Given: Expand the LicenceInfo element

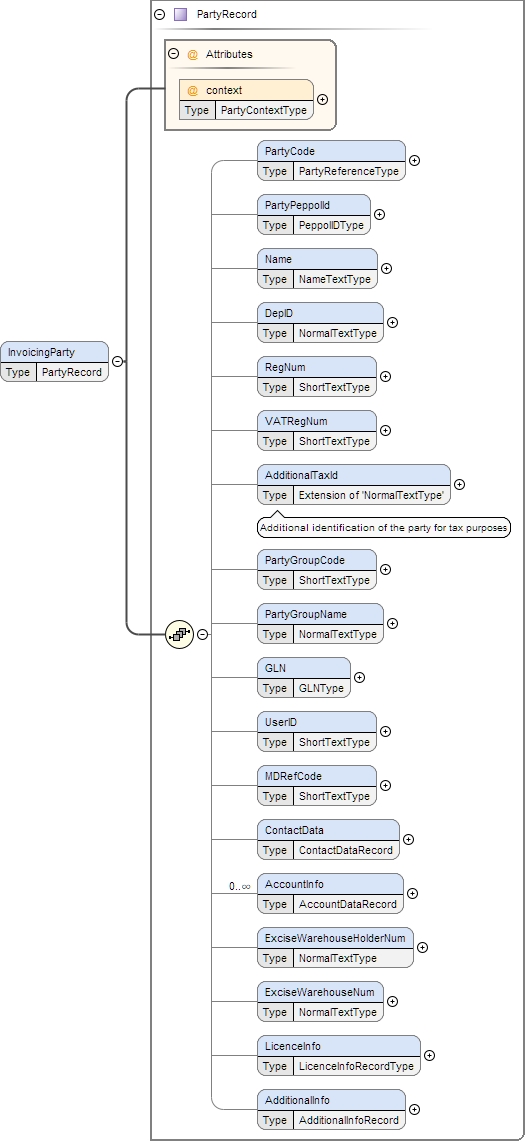Looking at the screenshot, I should (429, 1055).
